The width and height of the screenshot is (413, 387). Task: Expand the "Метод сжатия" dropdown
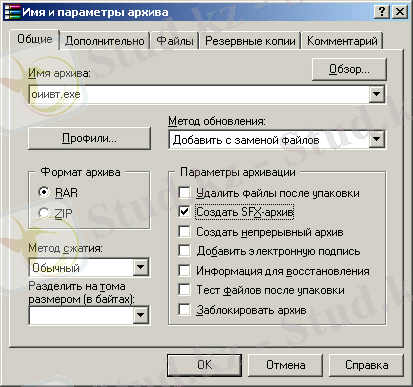(140, 267)
